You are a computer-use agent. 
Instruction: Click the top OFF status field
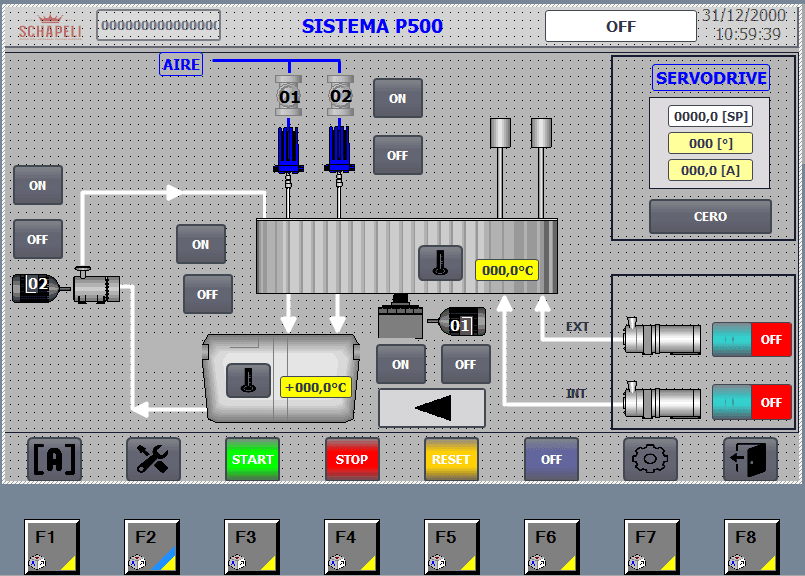[621, 26]
